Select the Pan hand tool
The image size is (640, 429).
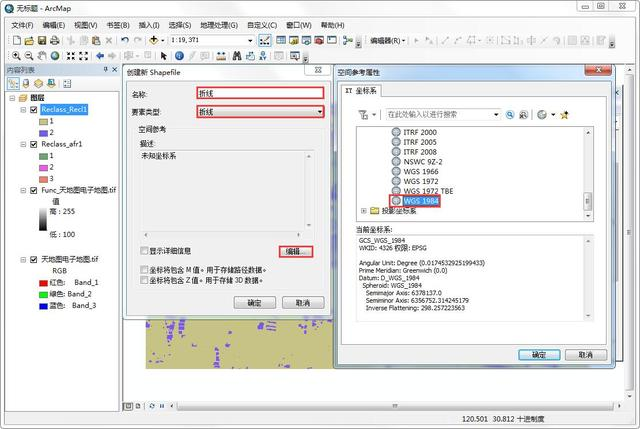click(x=42, y=56)
